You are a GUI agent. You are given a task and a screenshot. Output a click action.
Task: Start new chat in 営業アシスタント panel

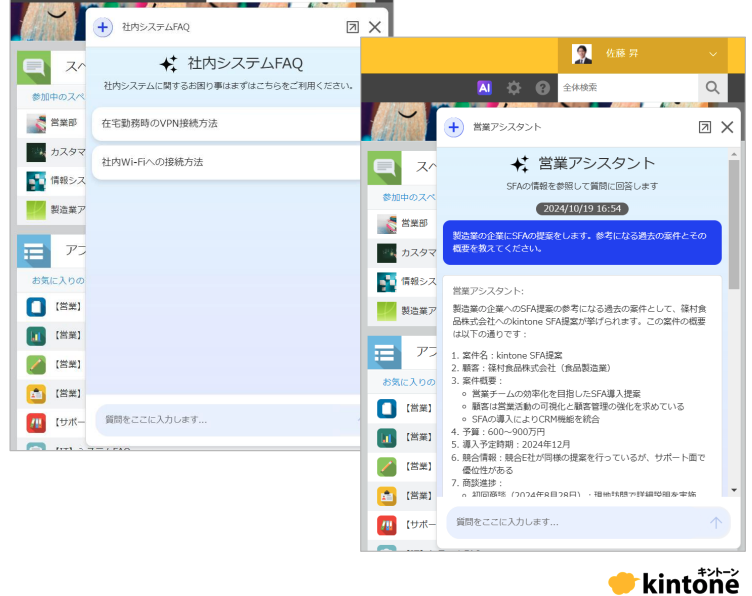(x=454, y=128)
